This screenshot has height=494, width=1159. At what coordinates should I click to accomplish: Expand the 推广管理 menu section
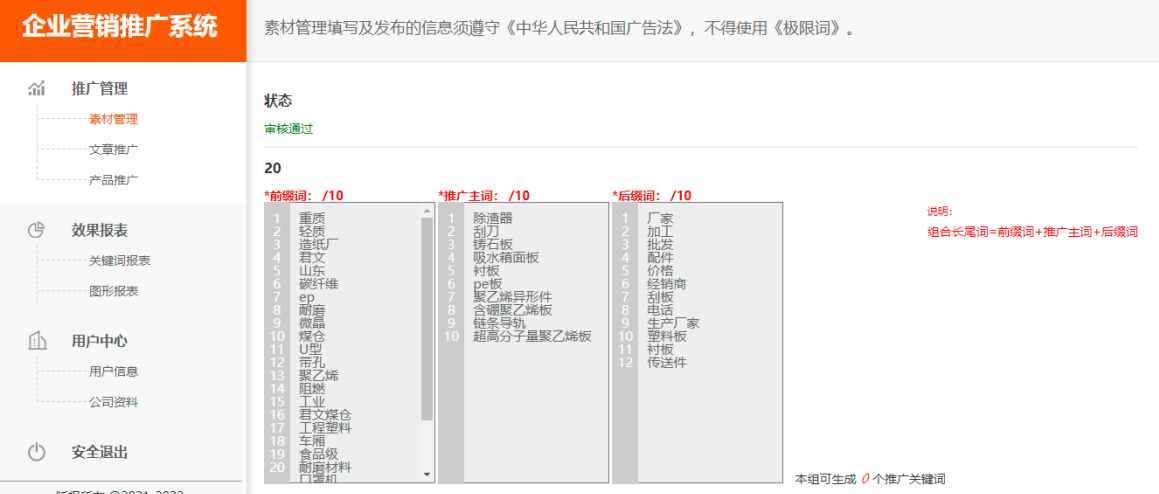coord(100,88)
